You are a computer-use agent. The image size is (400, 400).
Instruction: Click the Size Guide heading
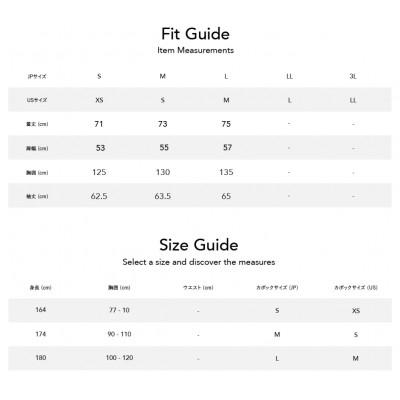coord(199,245)
